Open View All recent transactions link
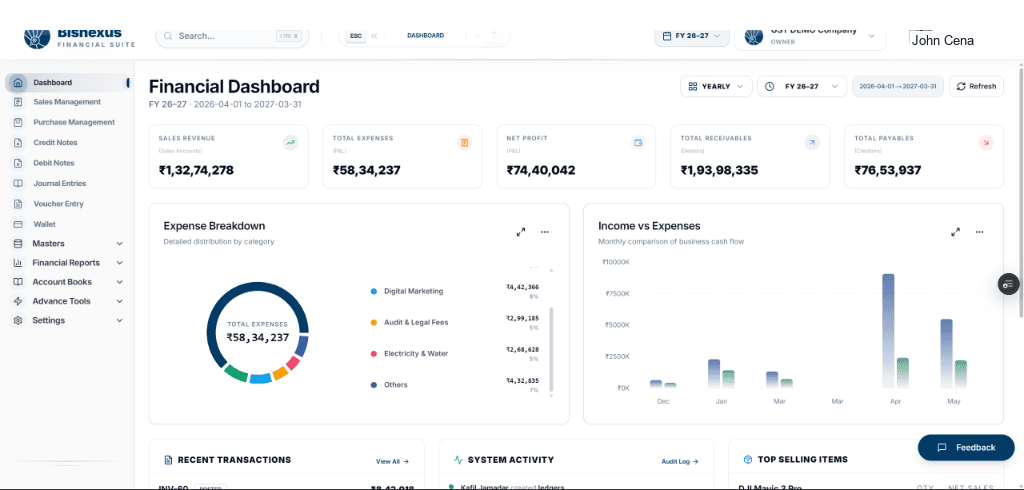This screenshot has width=1024, height=490. pos(392,461)
